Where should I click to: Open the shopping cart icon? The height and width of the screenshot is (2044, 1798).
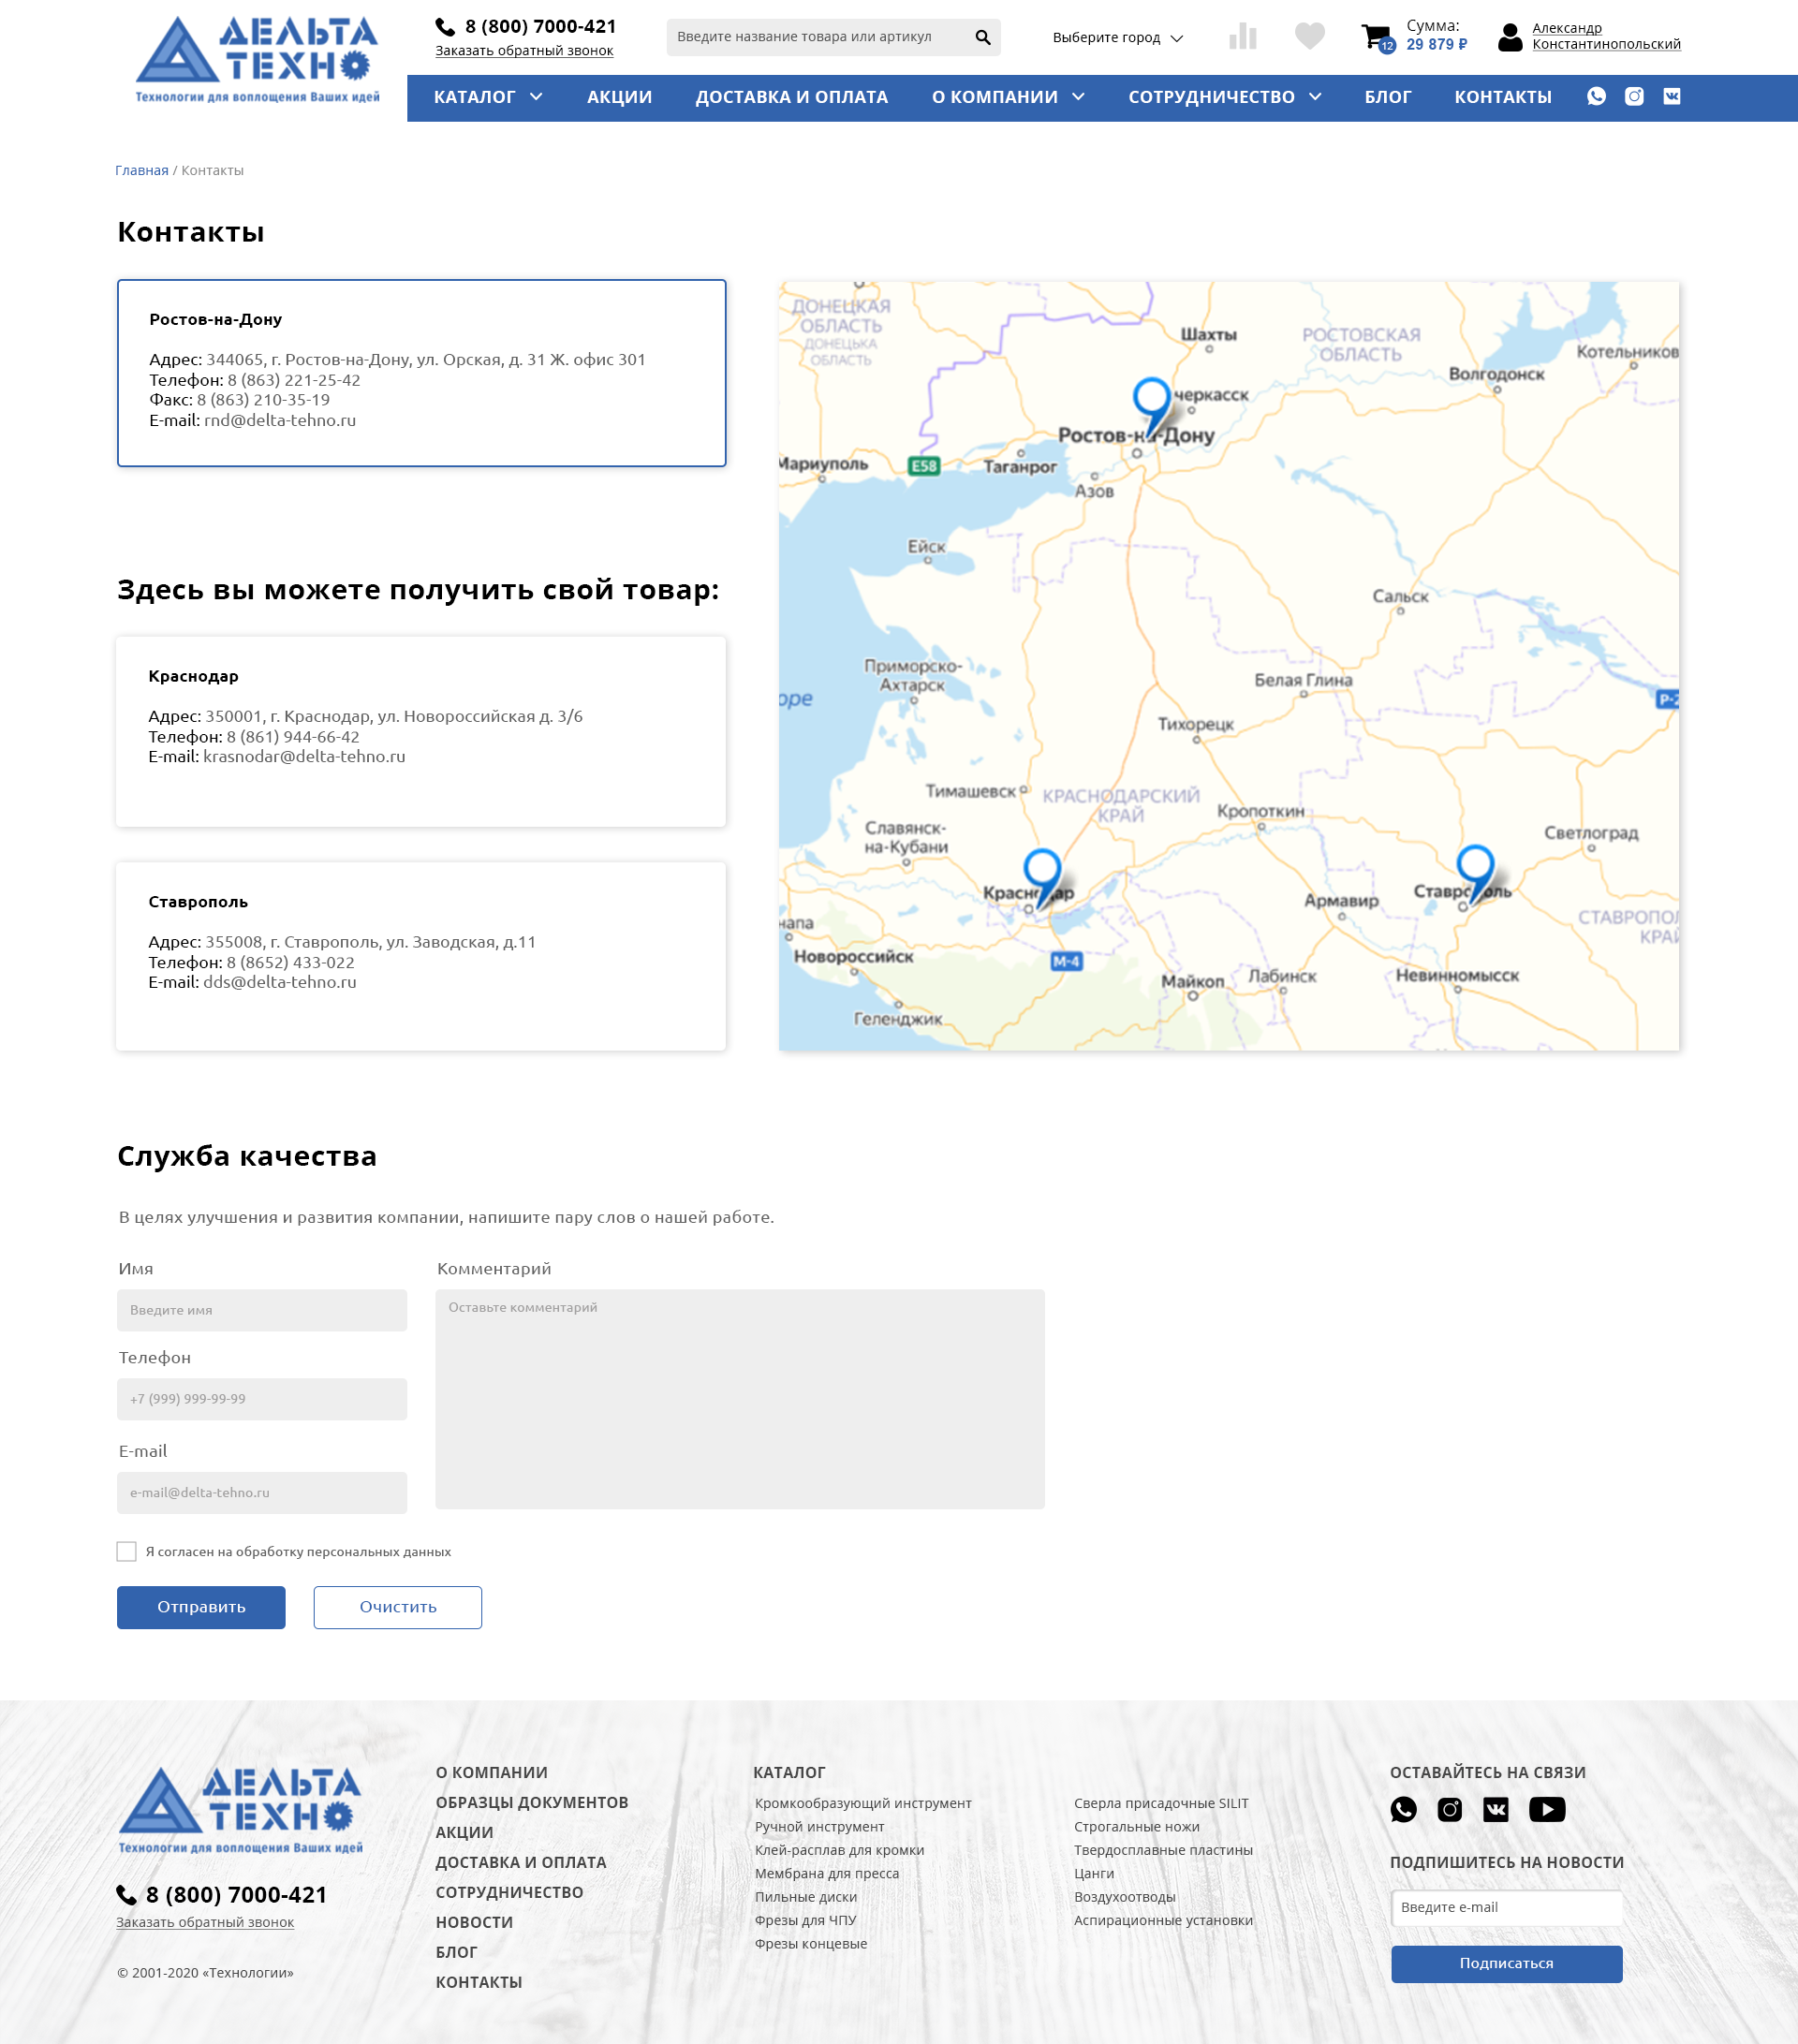1377,38
